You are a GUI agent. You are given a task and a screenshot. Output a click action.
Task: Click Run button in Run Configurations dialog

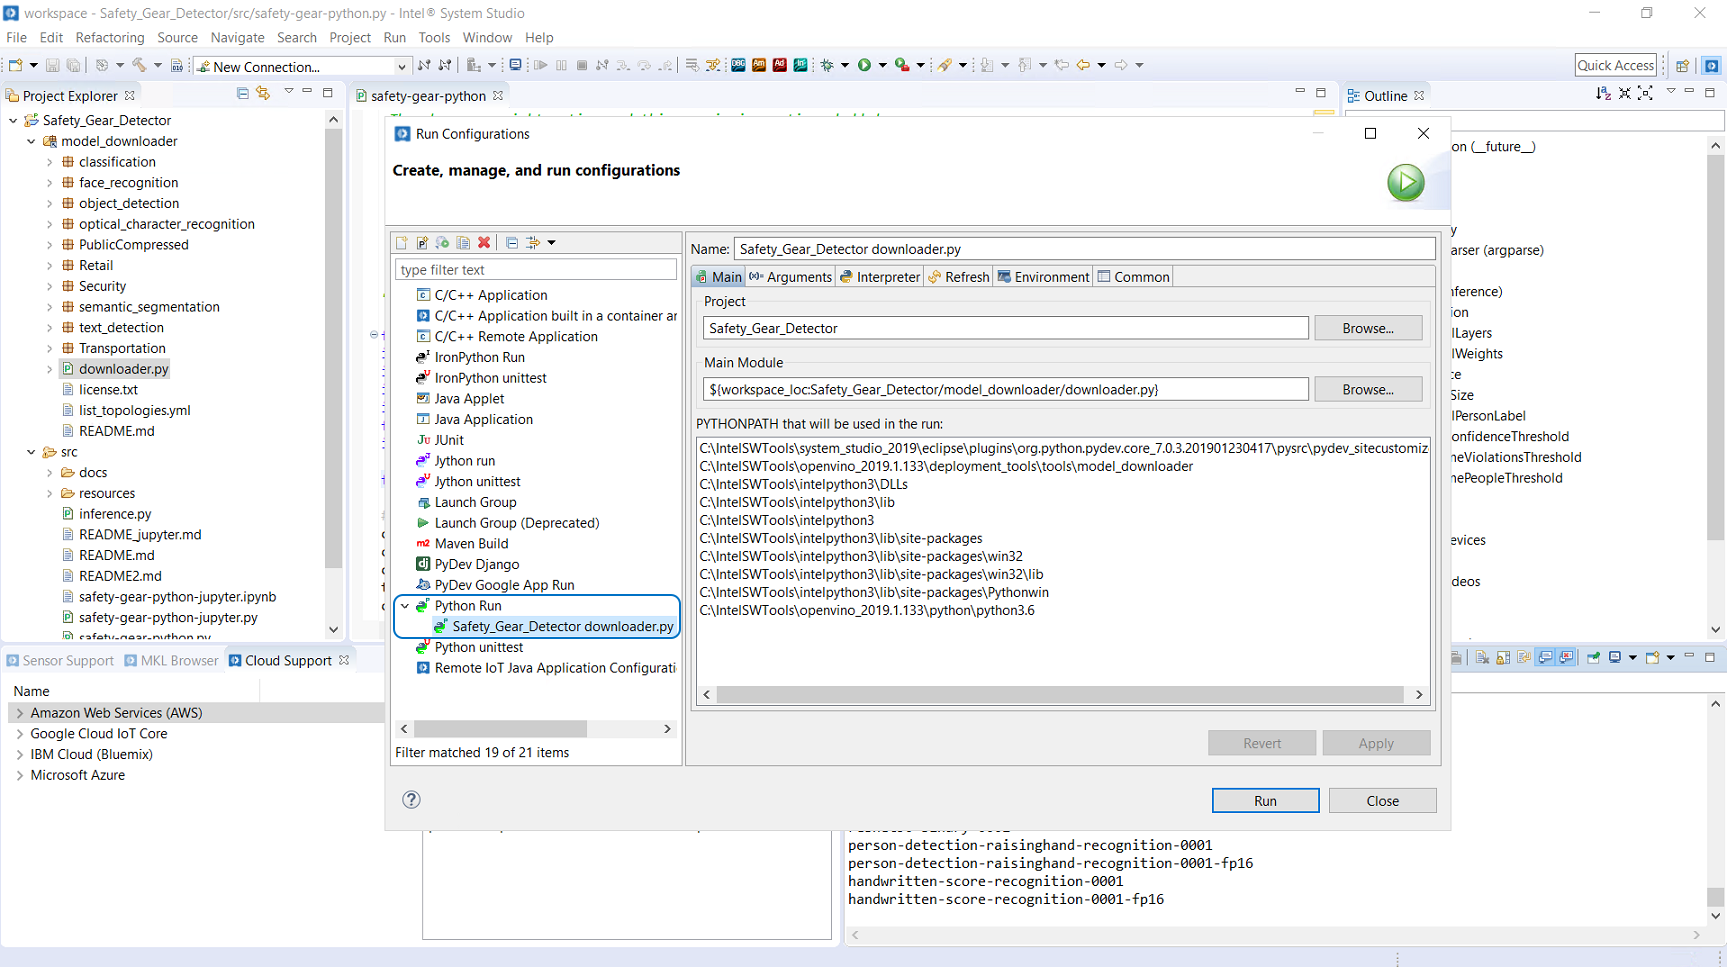[1265, 801]
